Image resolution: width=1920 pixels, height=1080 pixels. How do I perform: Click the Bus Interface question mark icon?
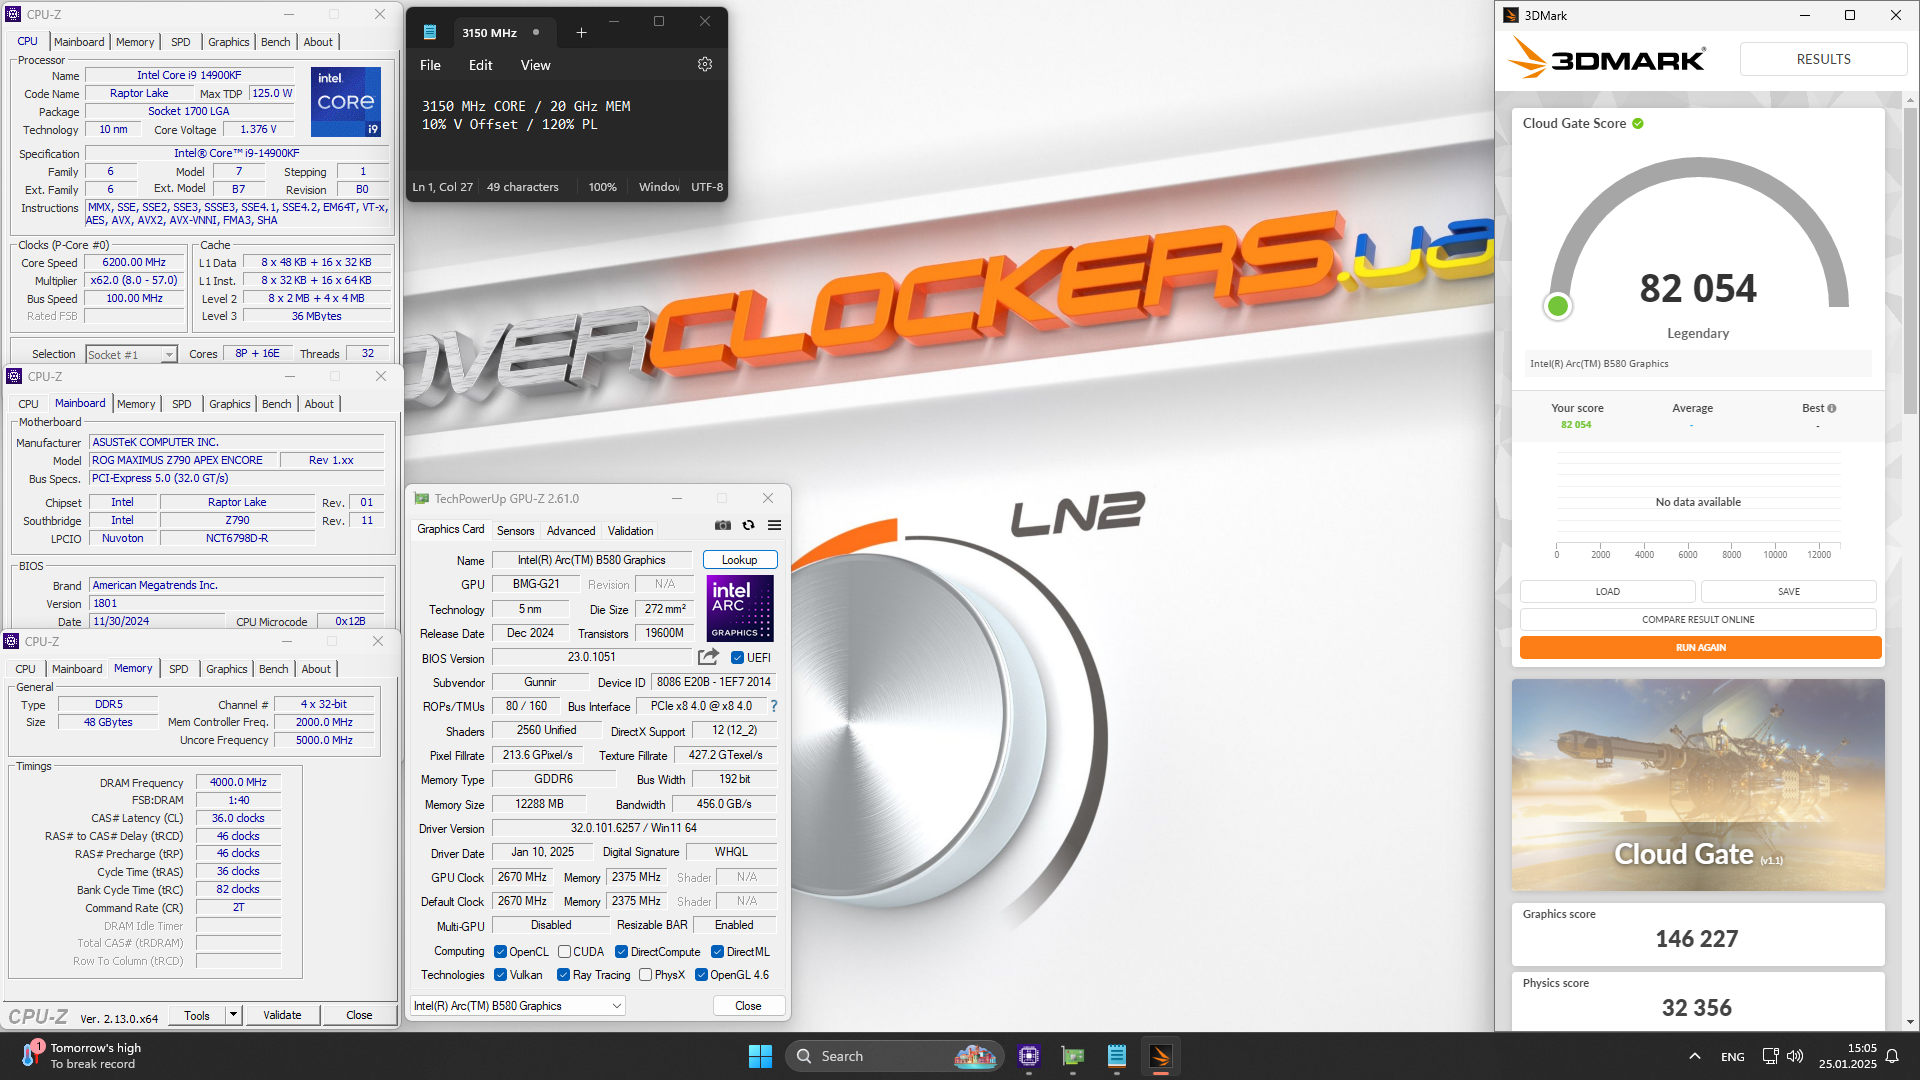point(773,706)
